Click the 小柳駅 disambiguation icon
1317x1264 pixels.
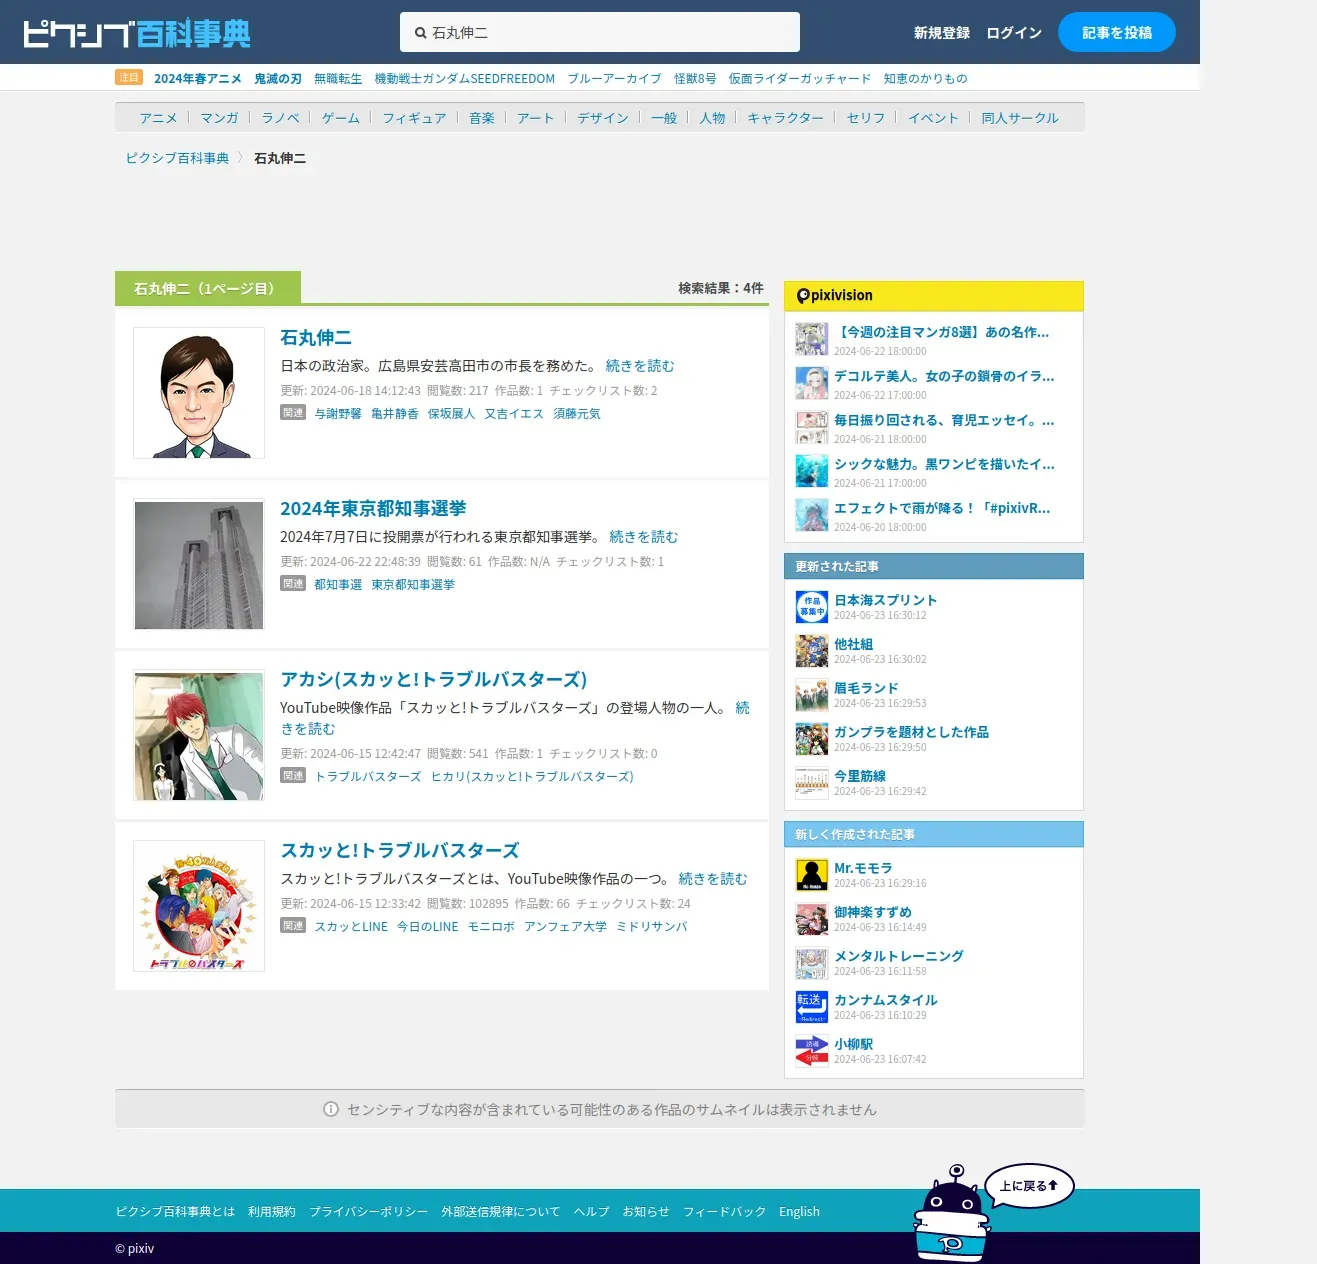pos(811,1051)
